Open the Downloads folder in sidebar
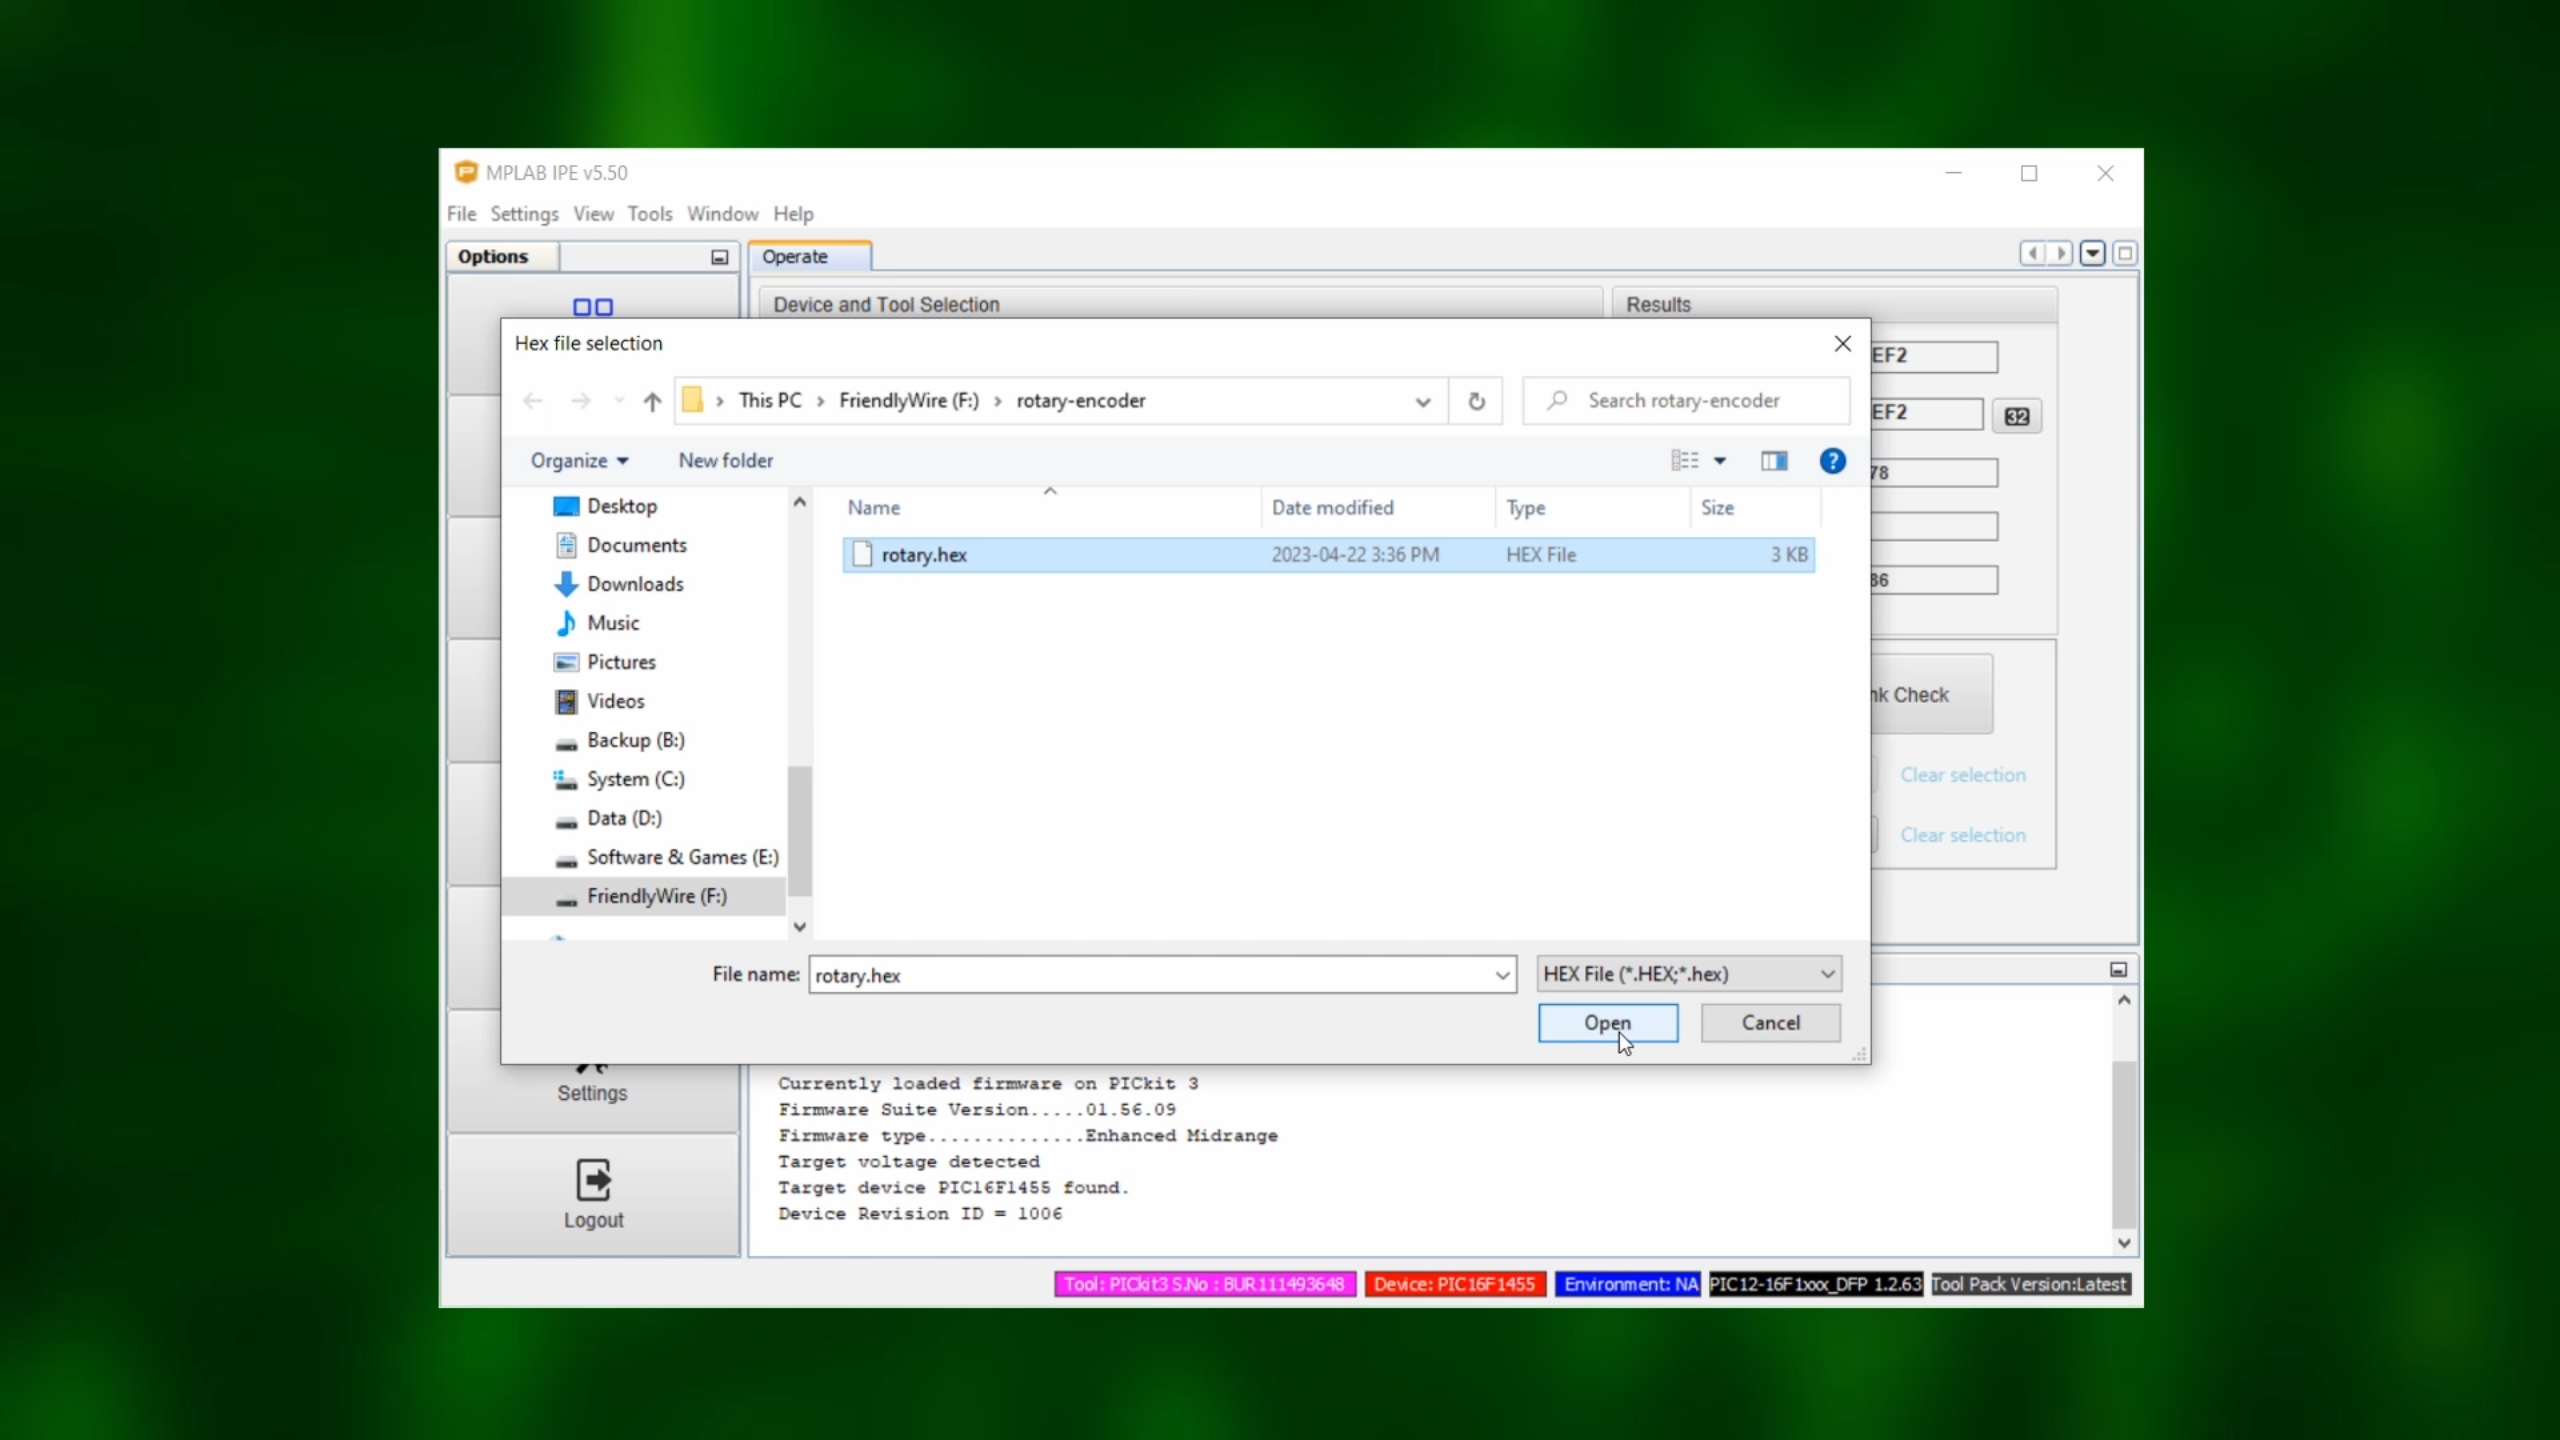This screenshot has width=2560, height=1440. pyautogui.click(x=635, y=584)
